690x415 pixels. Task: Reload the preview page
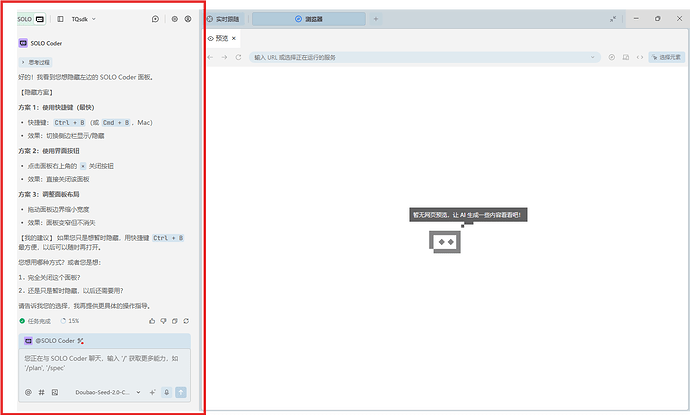pos(239,57)
